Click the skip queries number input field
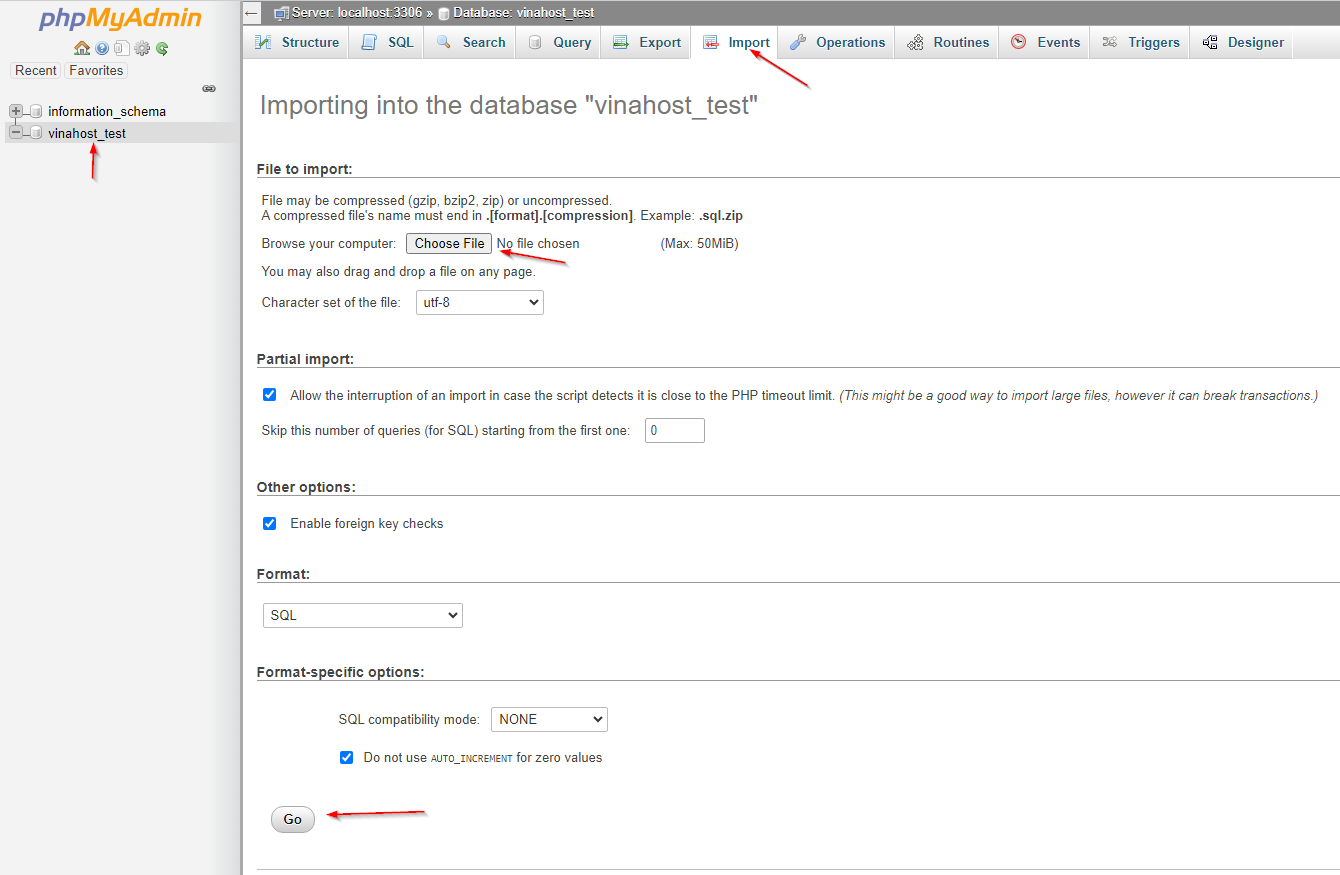The image size is (1340, 875). (x=674, y=431)
